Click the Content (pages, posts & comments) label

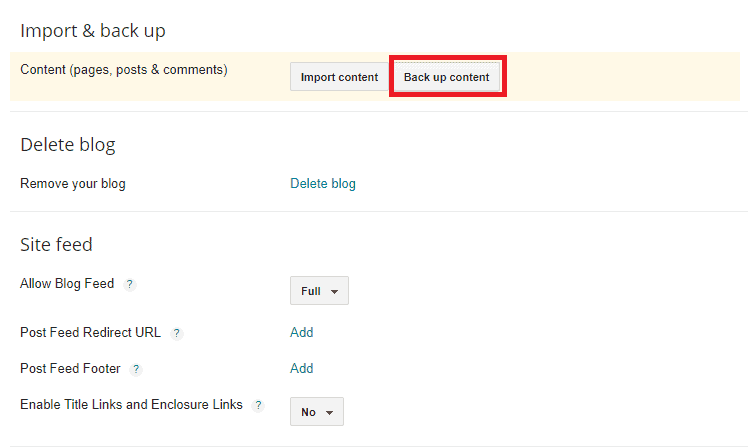click(124, 70)
